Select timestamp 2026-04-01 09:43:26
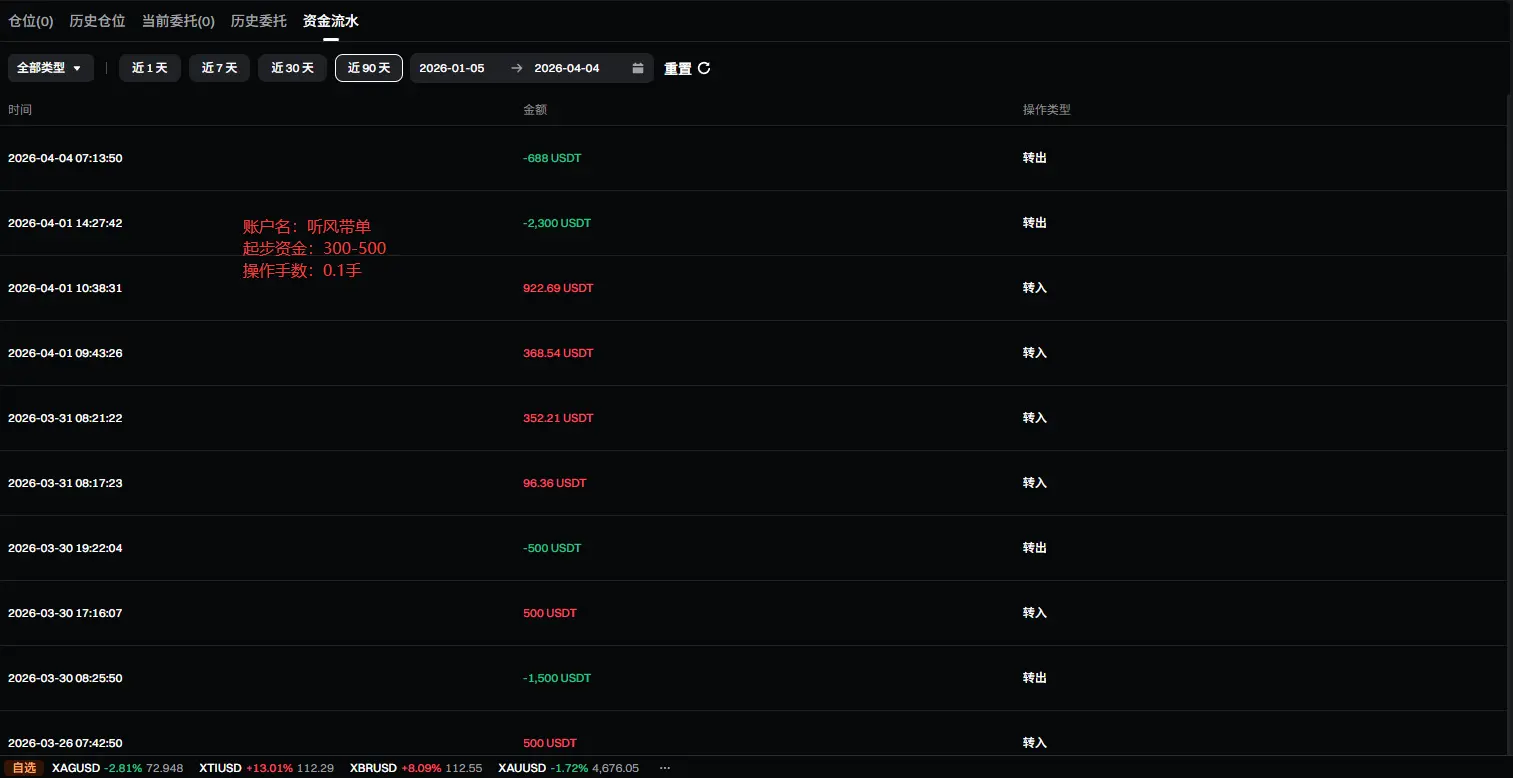 pos(65,353)
